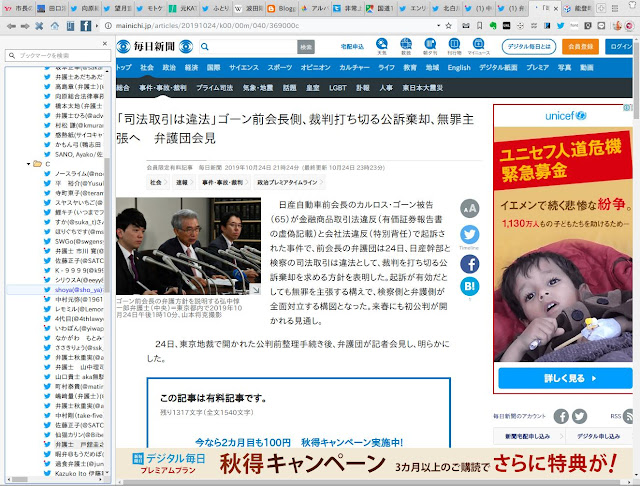640x486 pixels.
Task: Open the press conference photo thumbnail
Action: coord(188,246)
